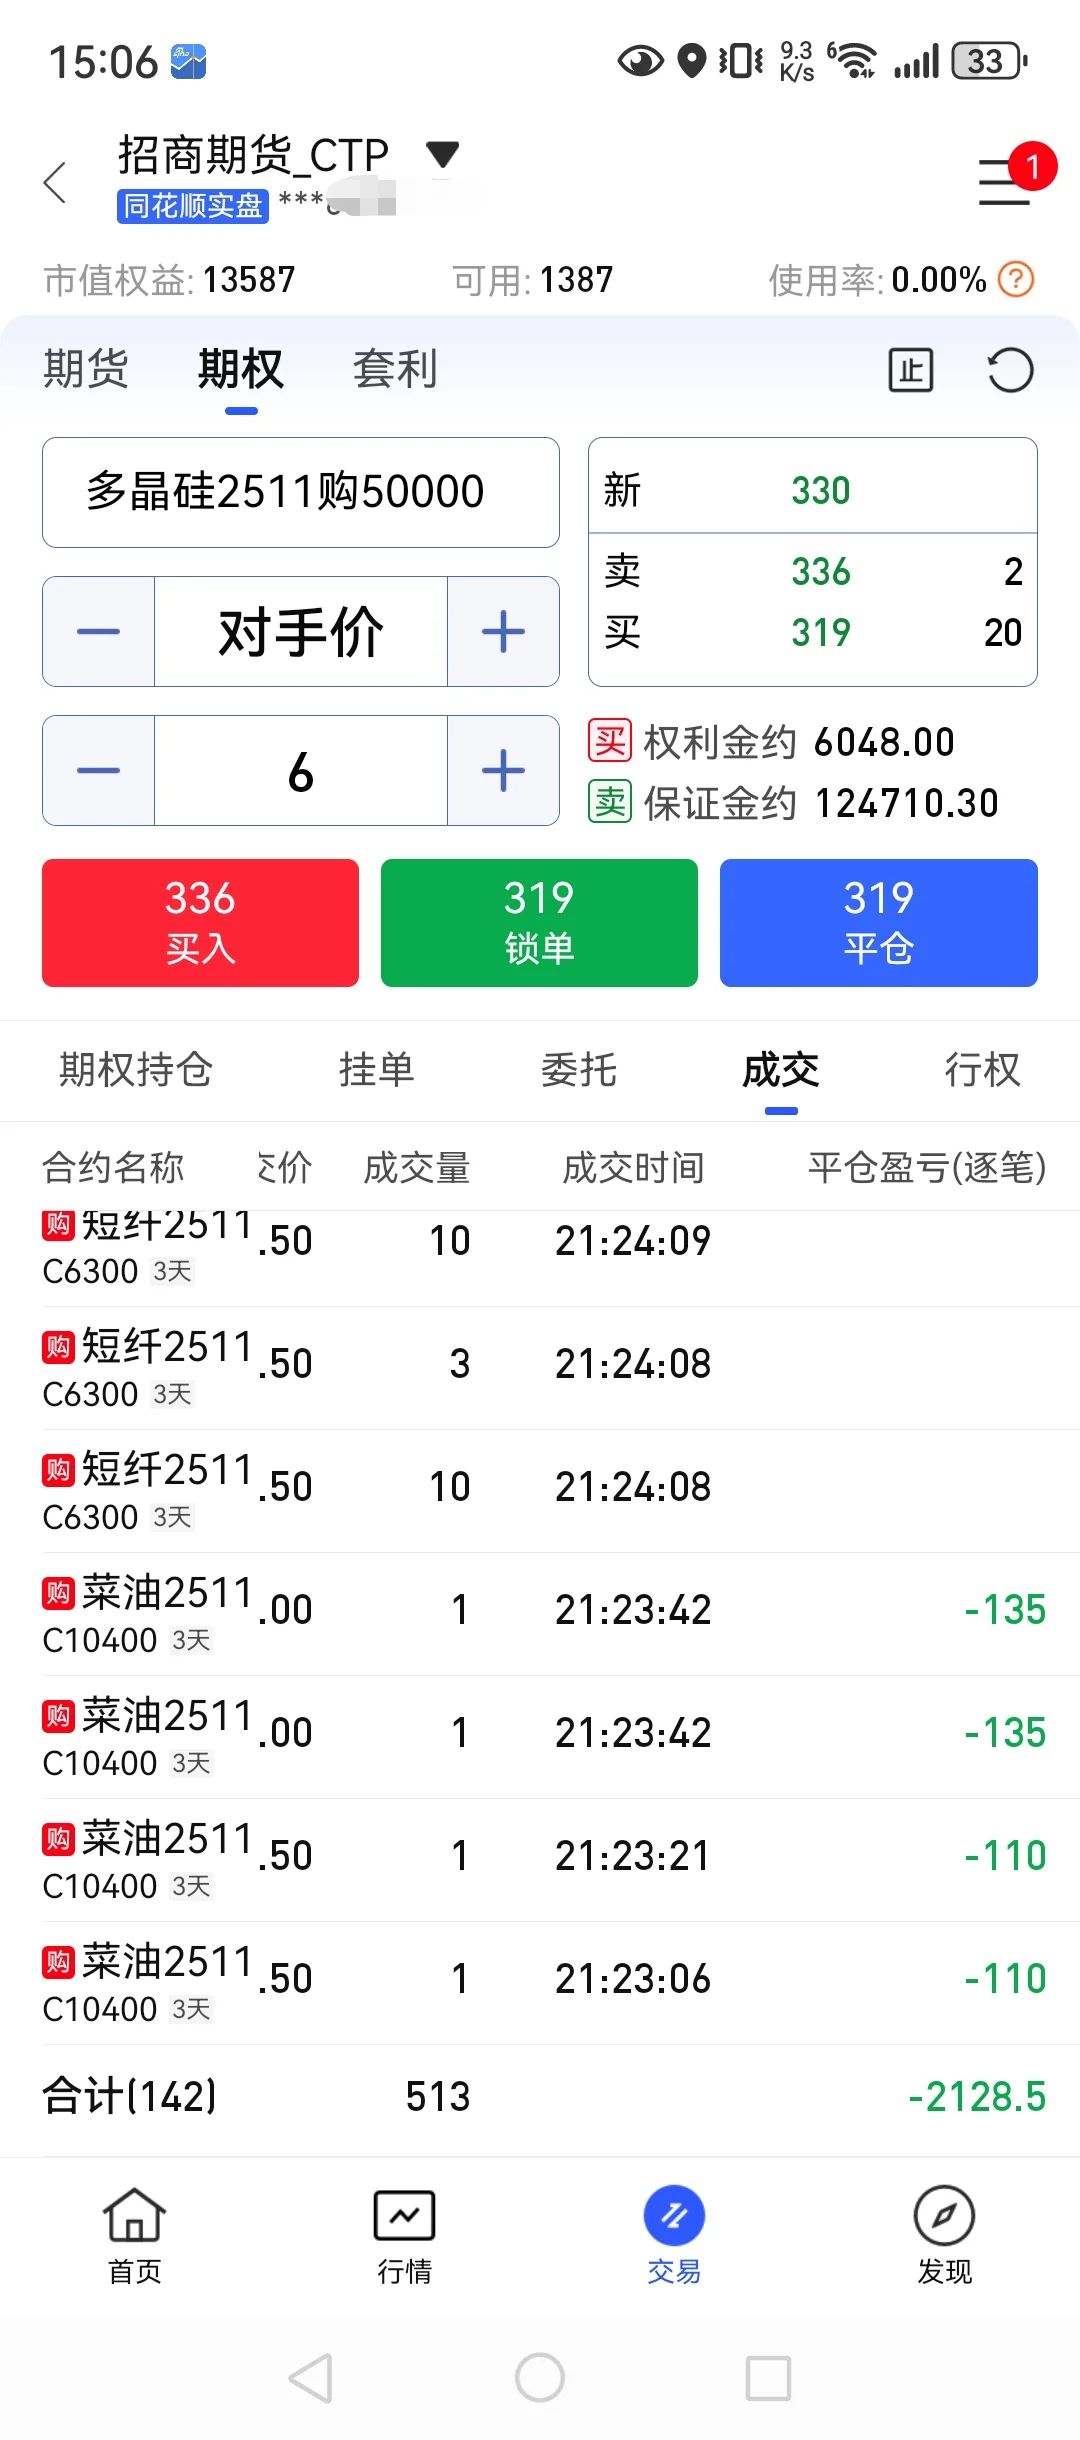
Task: Open 交易 trading in bottom navigation
Action: point(674,2237)
